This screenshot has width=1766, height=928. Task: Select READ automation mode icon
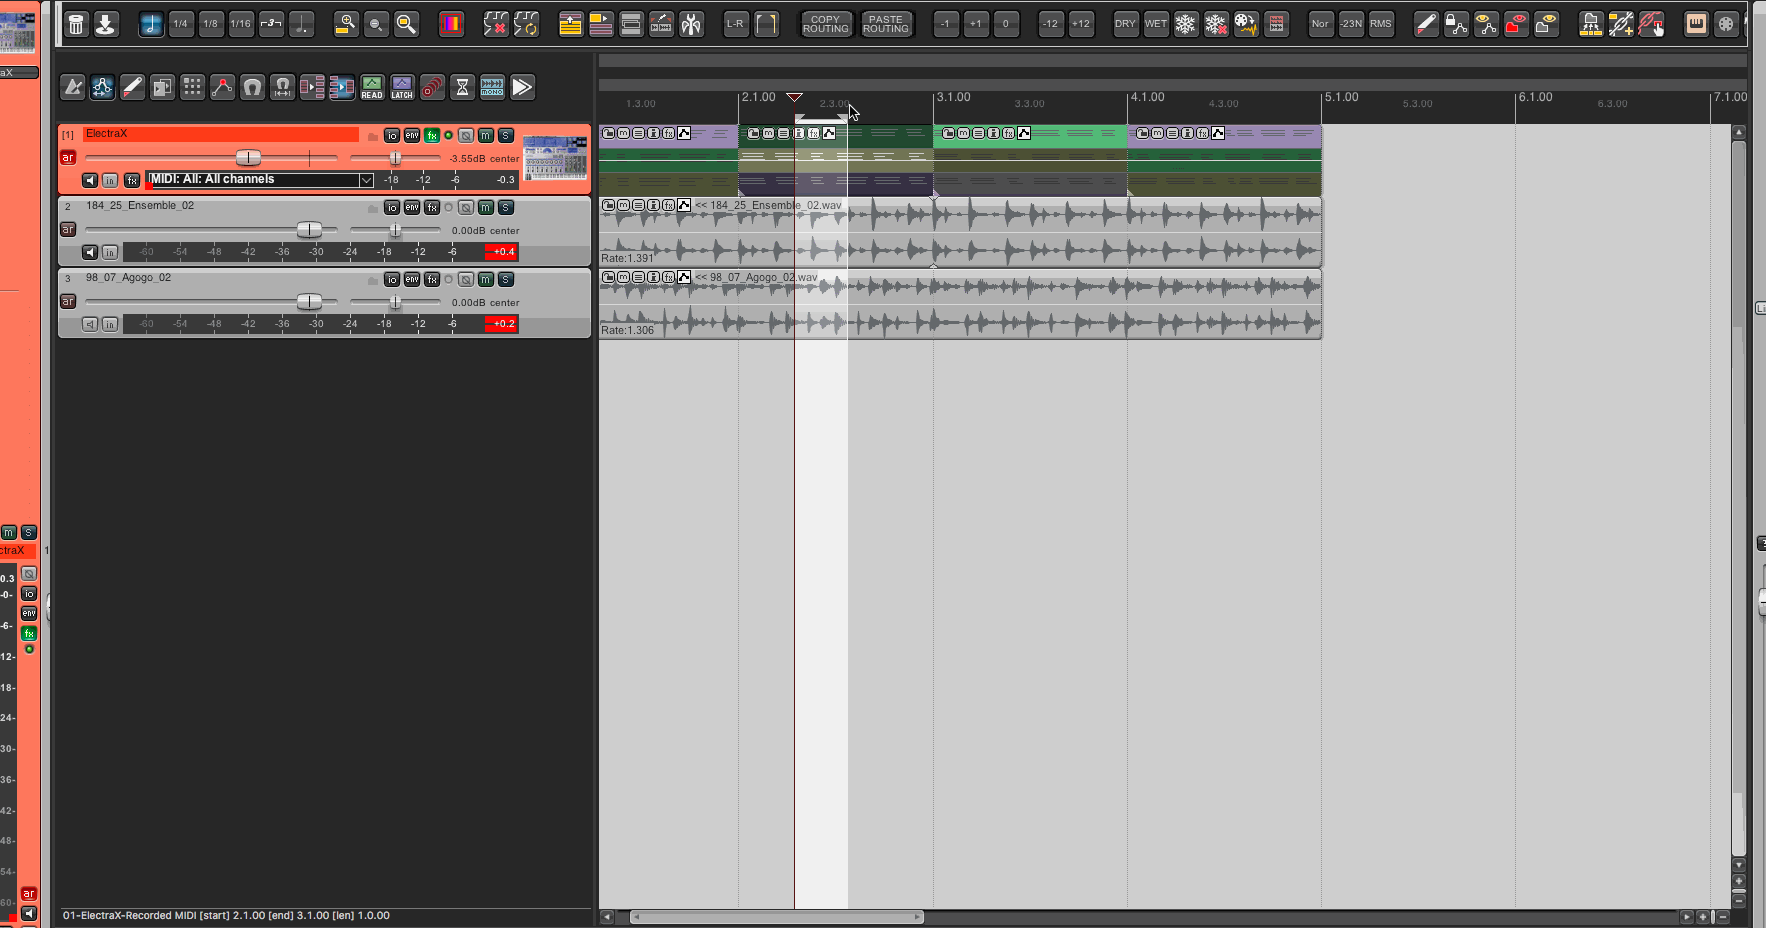point(372,88)
